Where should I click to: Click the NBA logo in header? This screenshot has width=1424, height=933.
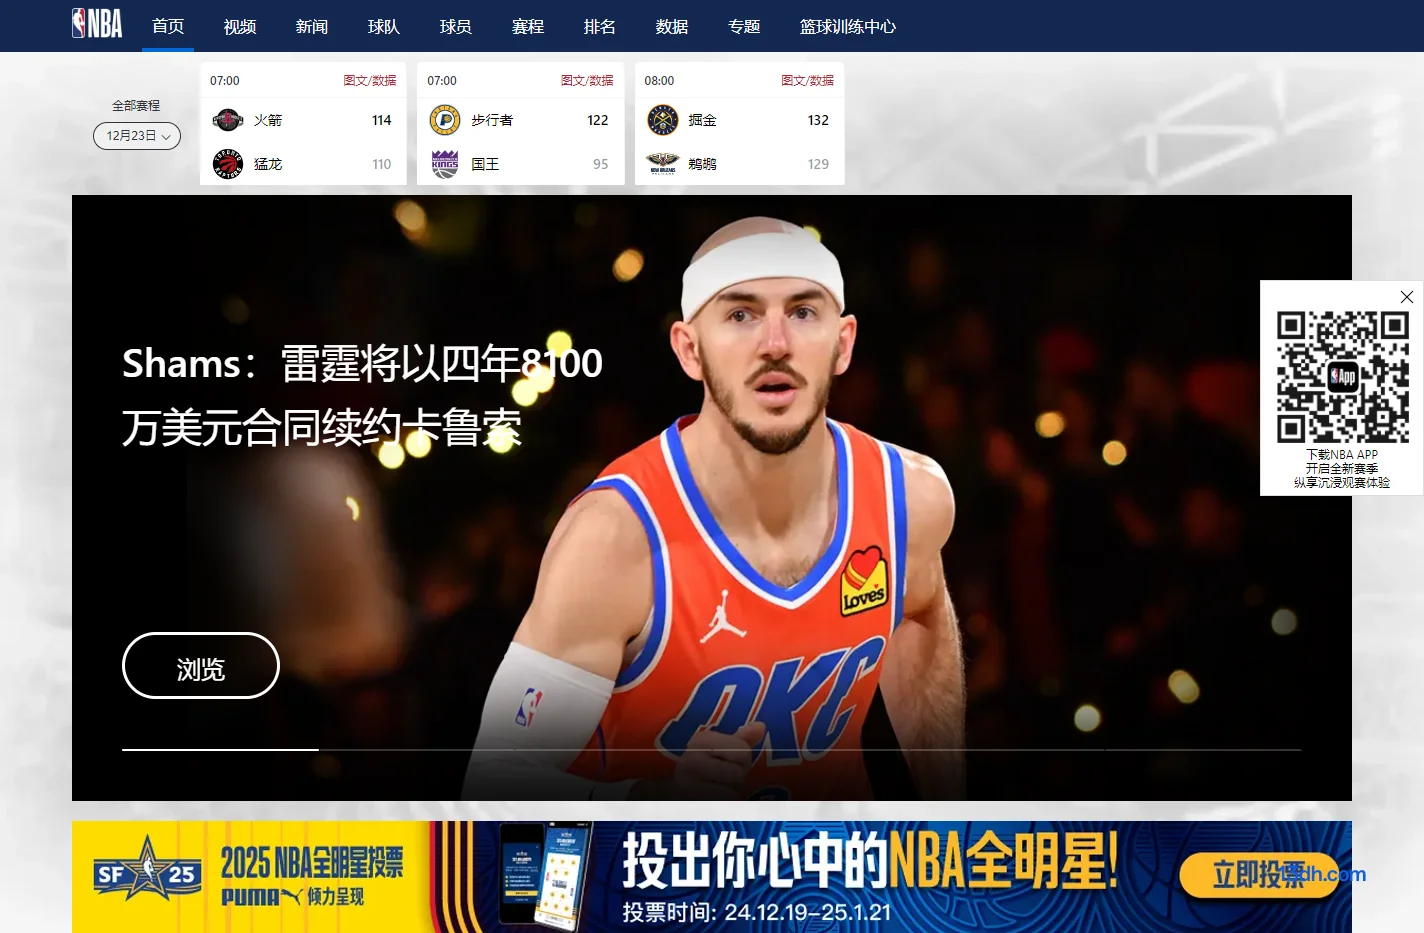click(97, 24)
